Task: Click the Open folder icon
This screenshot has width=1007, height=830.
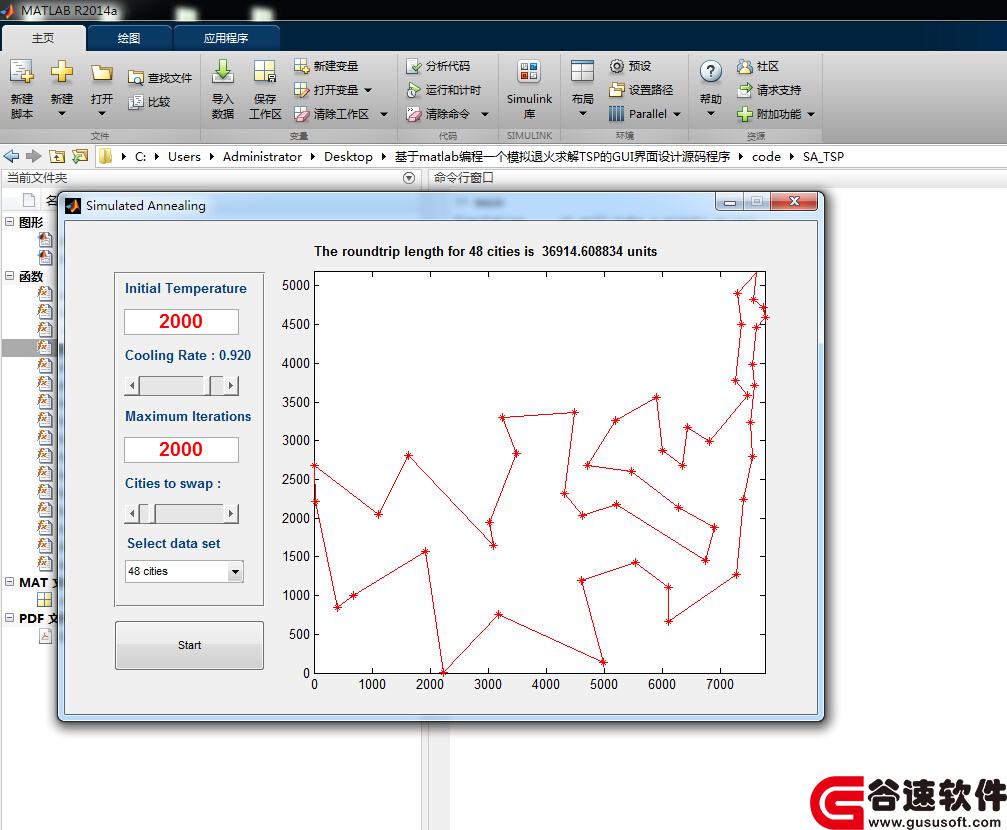Action: point(101,72)
